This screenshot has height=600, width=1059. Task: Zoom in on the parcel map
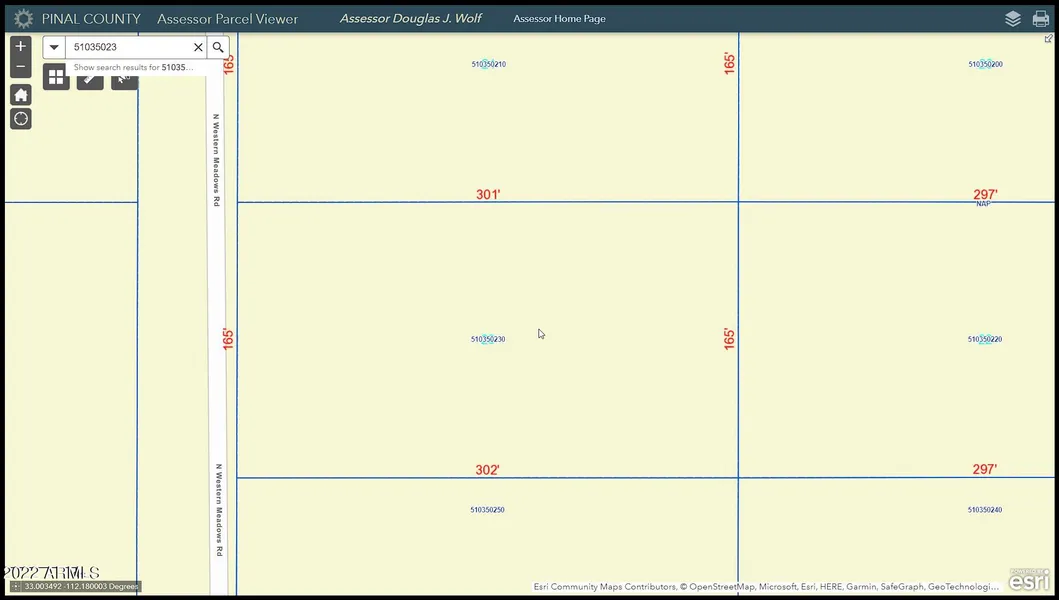21,46
